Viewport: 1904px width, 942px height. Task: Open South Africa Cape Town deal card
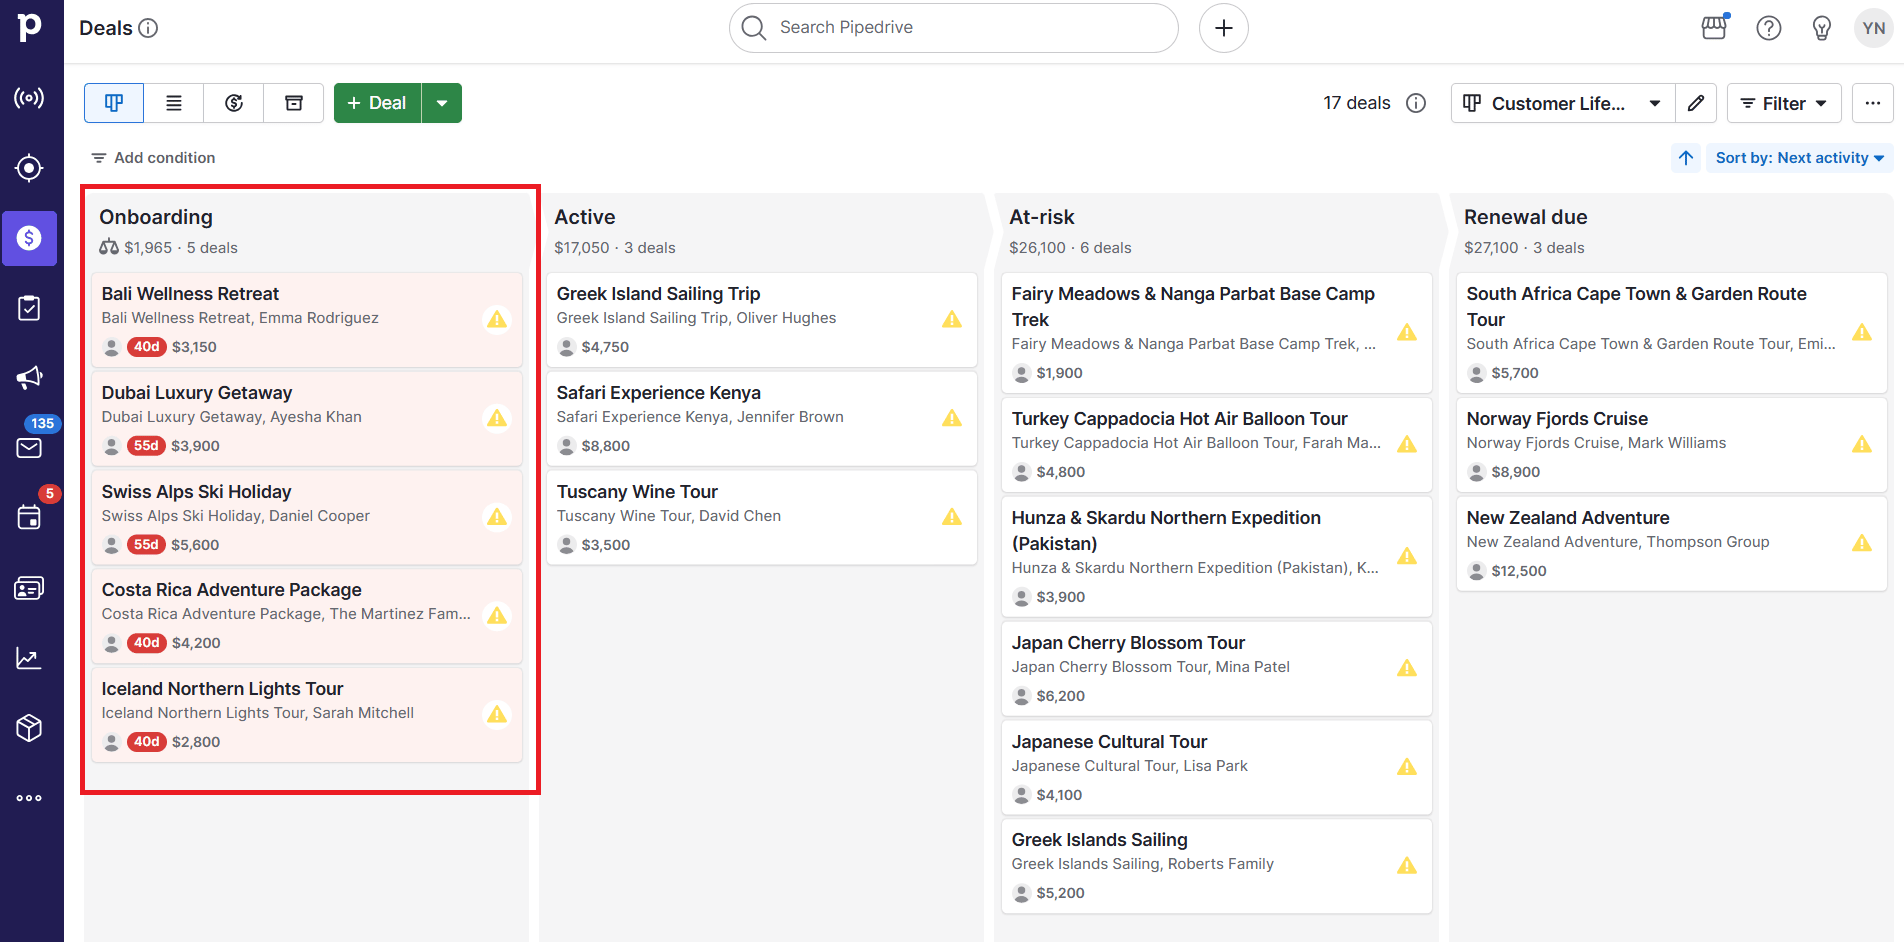click(1672, 333)
